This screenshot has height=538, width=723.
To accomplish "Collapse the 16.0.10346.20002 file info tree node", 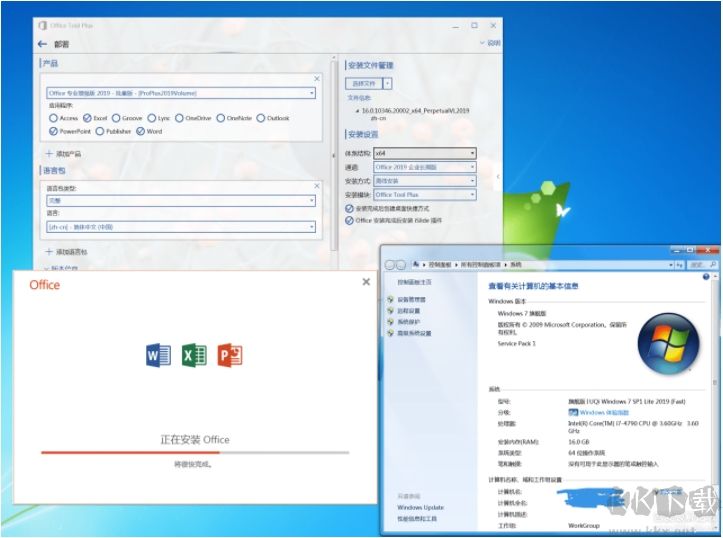I will [x=357, y=111].
